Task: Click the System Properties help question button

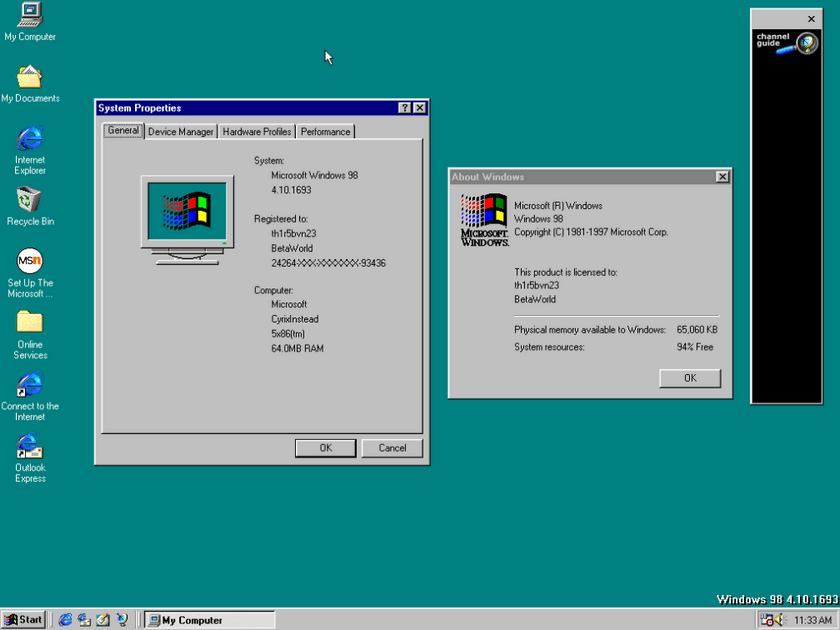Action: (x=405, y=108)
